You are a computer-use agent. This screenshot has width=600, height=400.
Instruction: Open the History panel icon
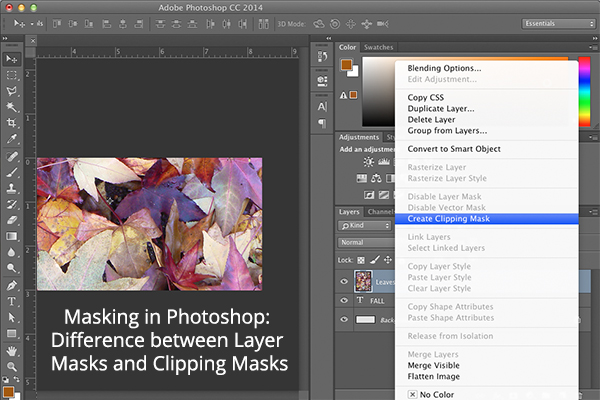click(x=322, y=57)
